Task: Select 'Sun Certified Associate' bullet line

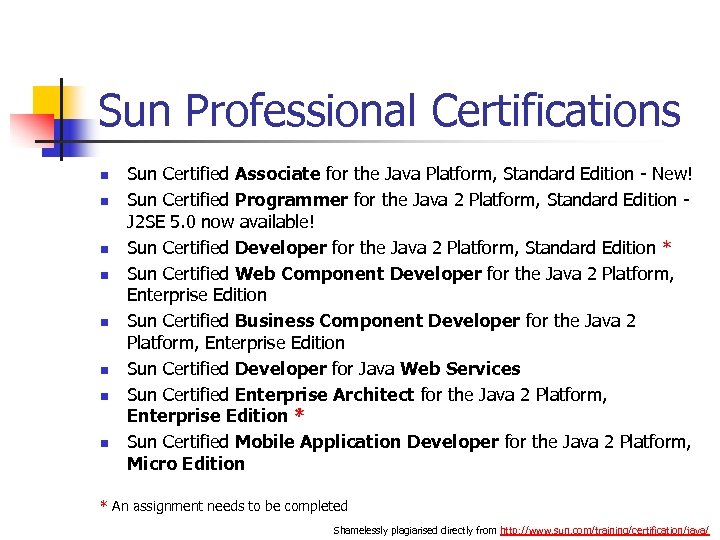Action: [409, 174]
